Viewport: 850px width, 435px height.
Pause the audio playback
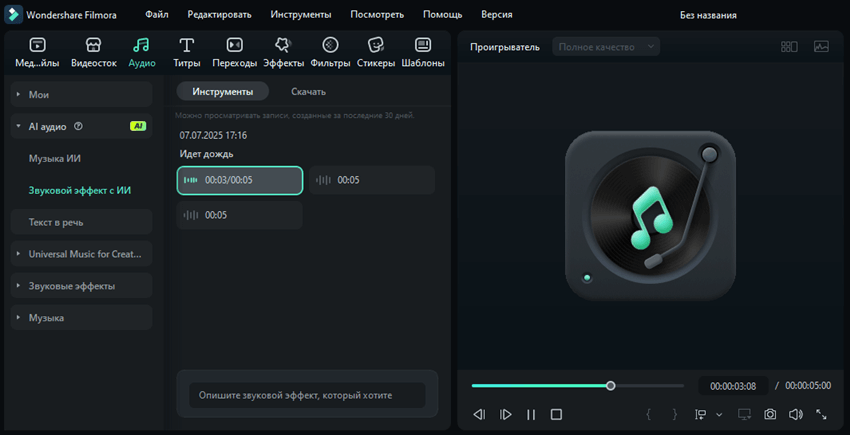(x=531, y=415)
